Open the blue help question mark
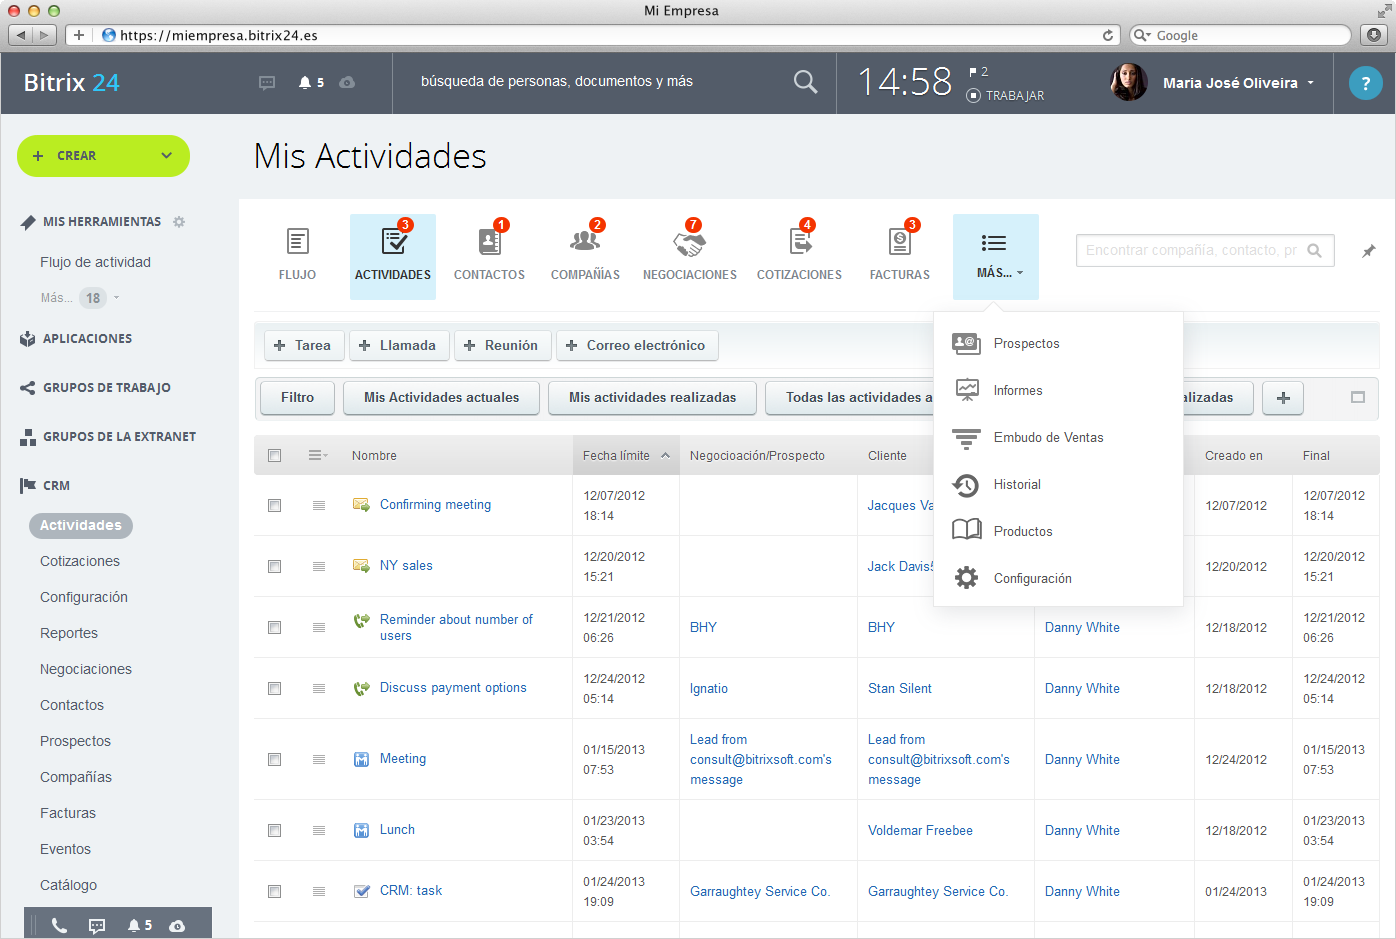The width and height of the screenshot is (1396, 939). [x=1365, y=83]
